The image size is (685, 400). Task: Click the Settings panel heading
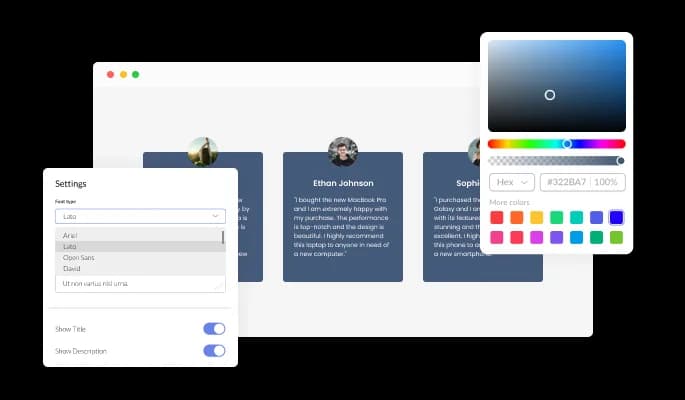click(71, 184)
